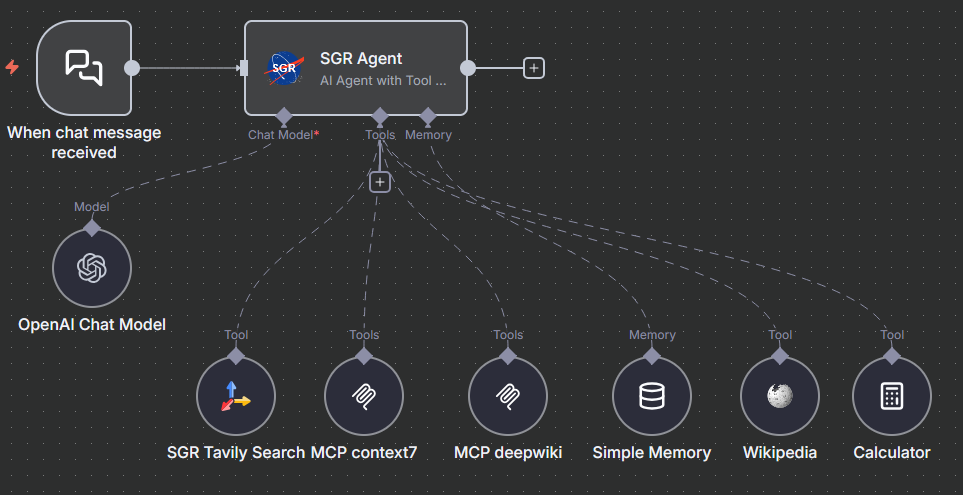Image resolution: width=963 pixels, height=495 pixels.
Task: Select the MCP deepwiki node icon
Action: (x=508, y=396)
